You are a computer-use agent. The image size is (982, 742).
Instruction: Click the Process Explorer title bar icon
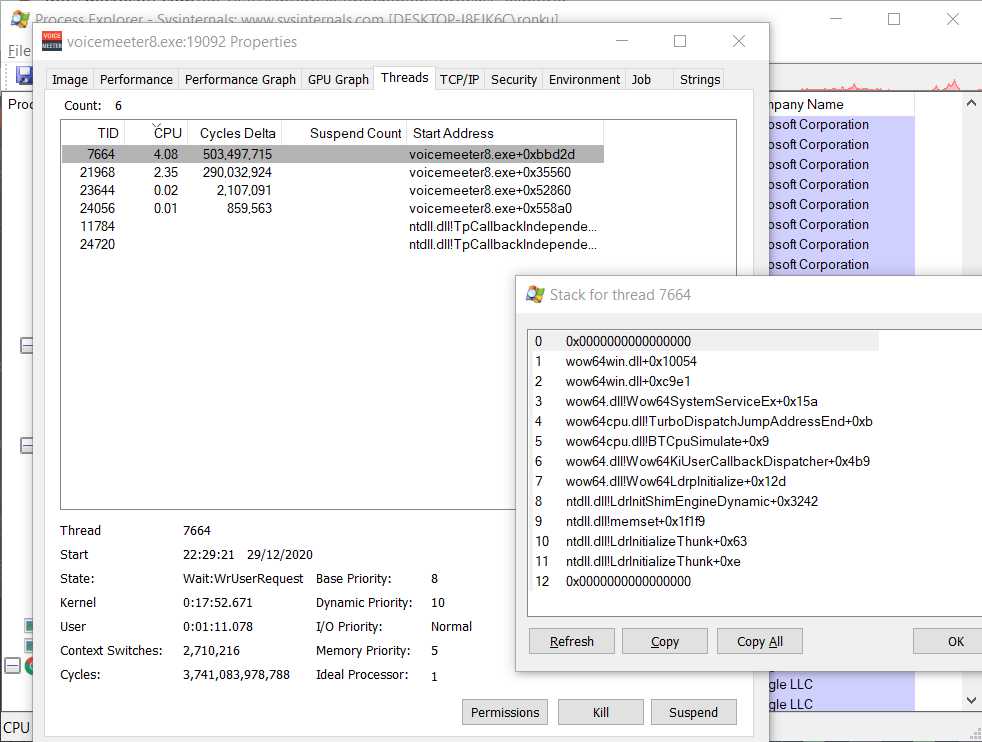coord(19,19)
